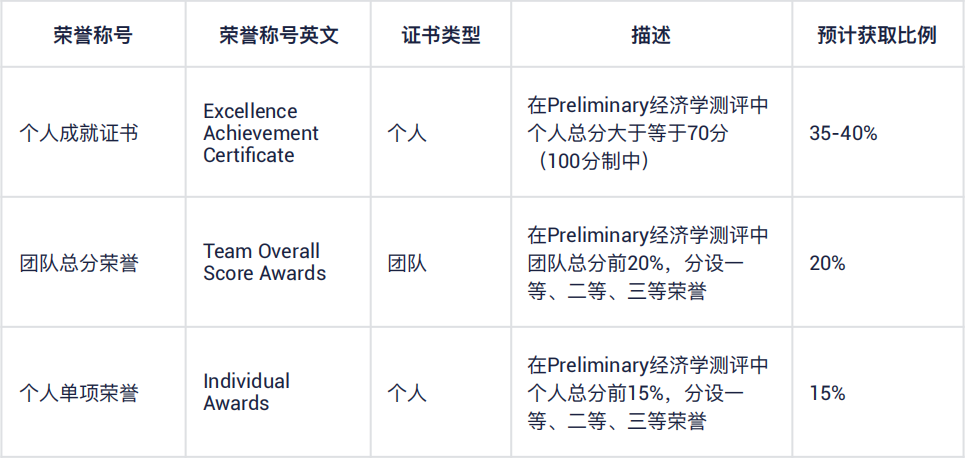The height and width of the screenshot is (459, 965).
Task: Select the 35-40% ratio cell
Action: pos(843,133)
